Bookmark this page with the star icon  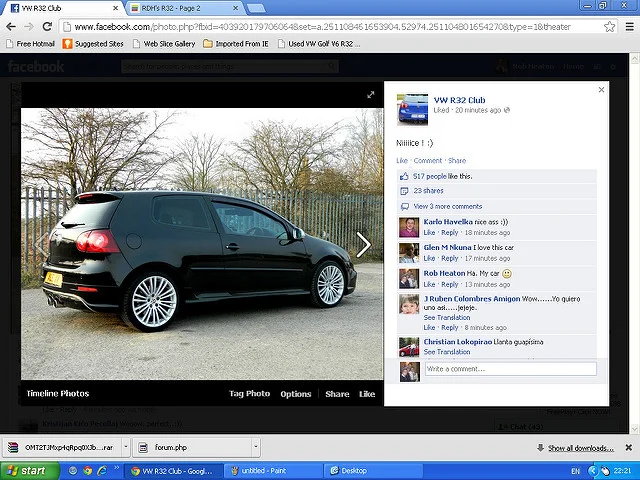tap(609, 27)
